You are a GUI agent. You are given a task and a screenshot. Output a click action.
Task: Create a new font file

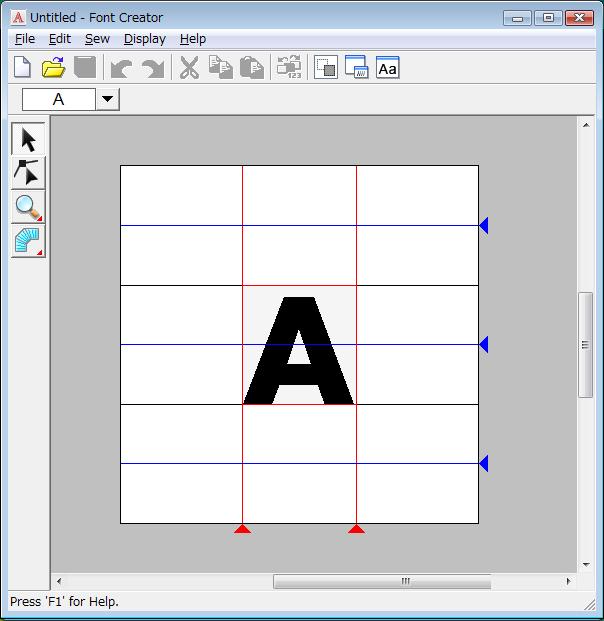tap(23, 67)
